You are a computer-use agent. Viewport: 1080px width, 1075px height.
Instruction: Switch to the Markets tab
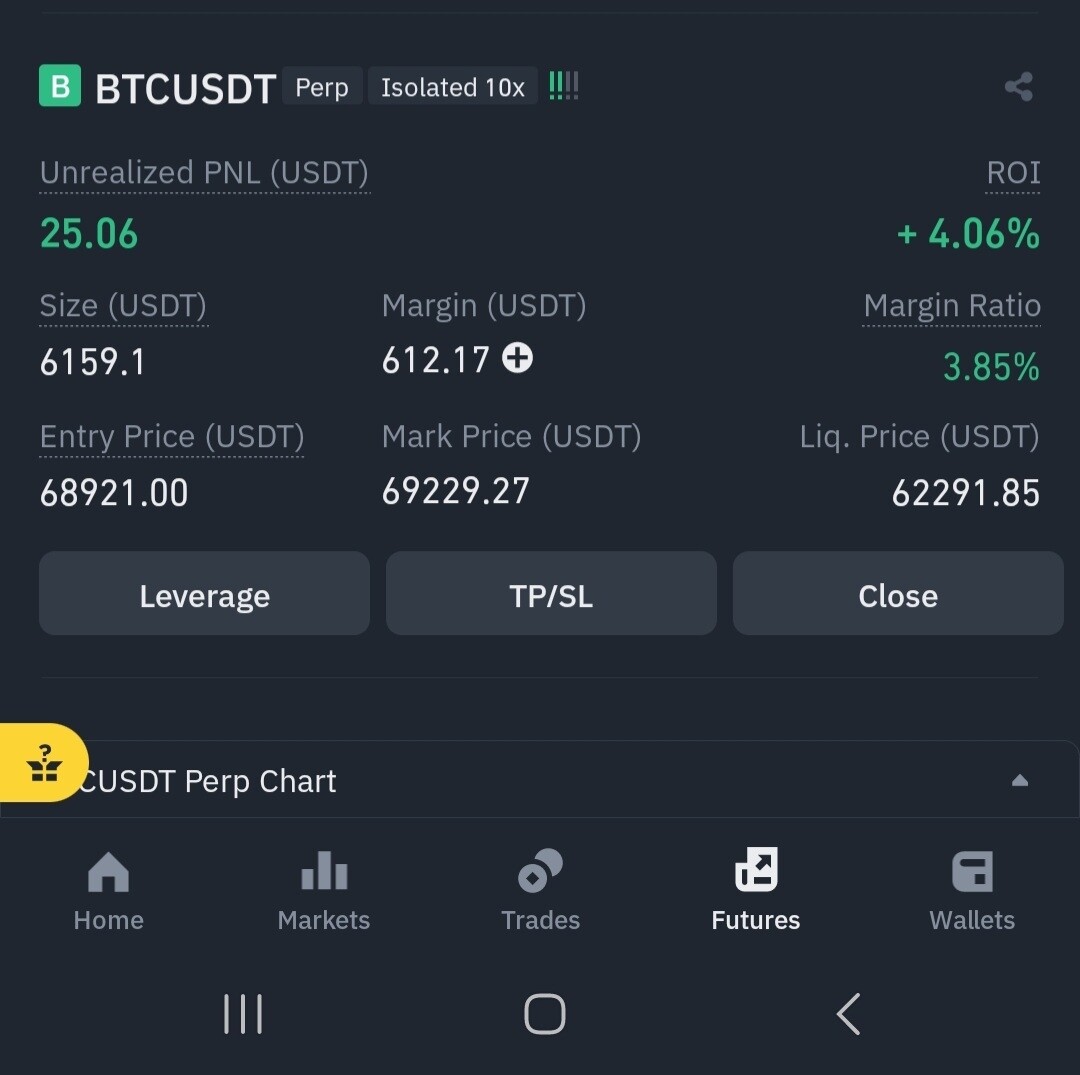(x=324, y=889)
